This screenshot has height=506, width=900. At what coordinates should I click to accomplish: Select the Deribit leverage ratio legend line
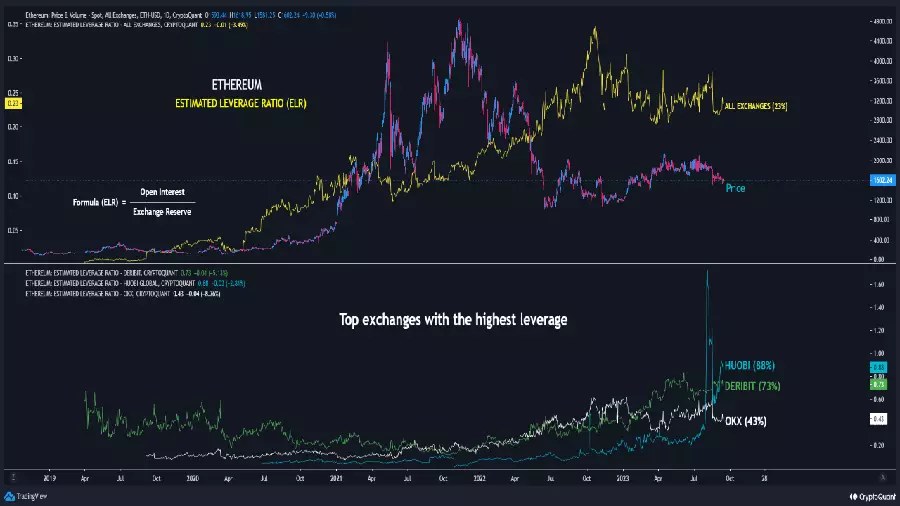tap(126, 273)
